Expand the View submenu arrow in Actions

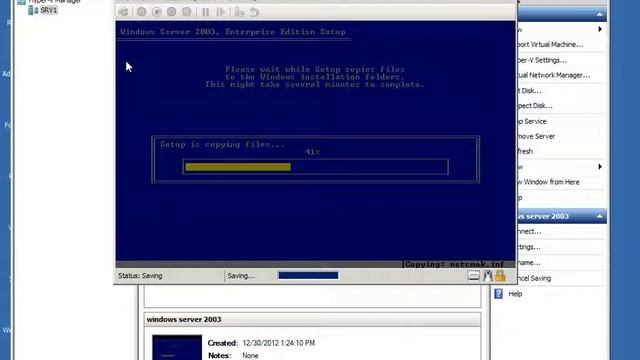[600, 167]
